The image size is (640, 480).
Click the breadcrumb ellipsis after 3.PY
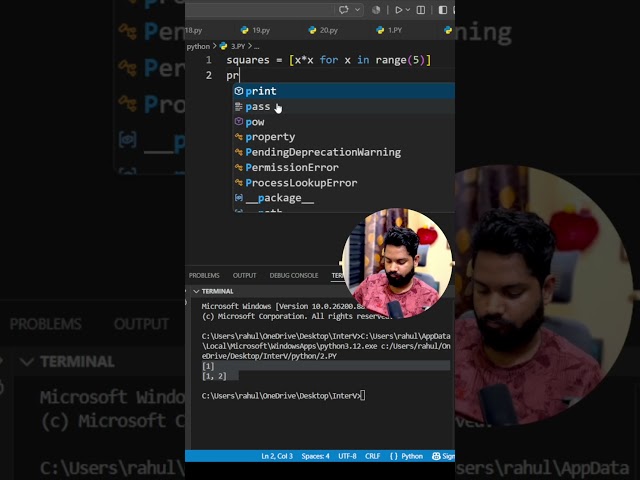(x=256, y=47)
